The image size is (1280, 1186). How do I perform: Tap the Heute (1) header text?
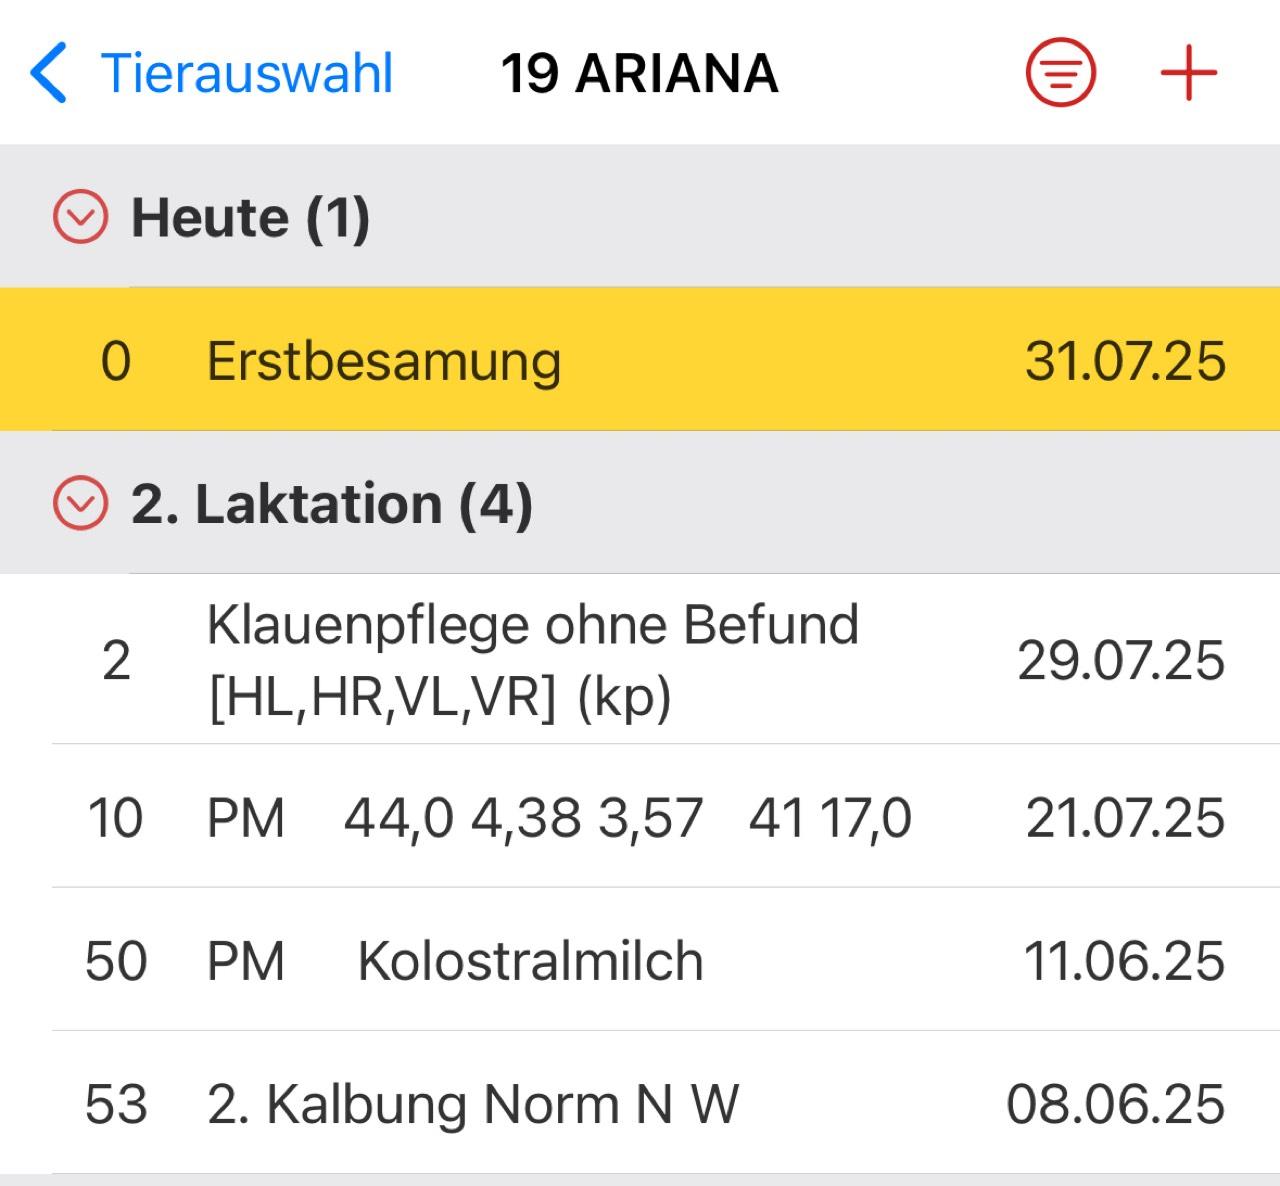tap(250, 218)
